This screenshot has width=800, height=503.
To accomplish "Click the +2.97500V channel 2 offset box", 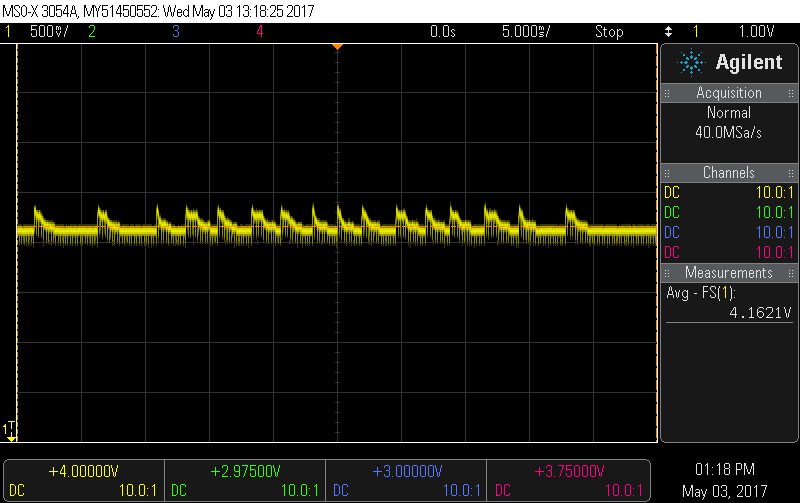I will click(245, 481).
